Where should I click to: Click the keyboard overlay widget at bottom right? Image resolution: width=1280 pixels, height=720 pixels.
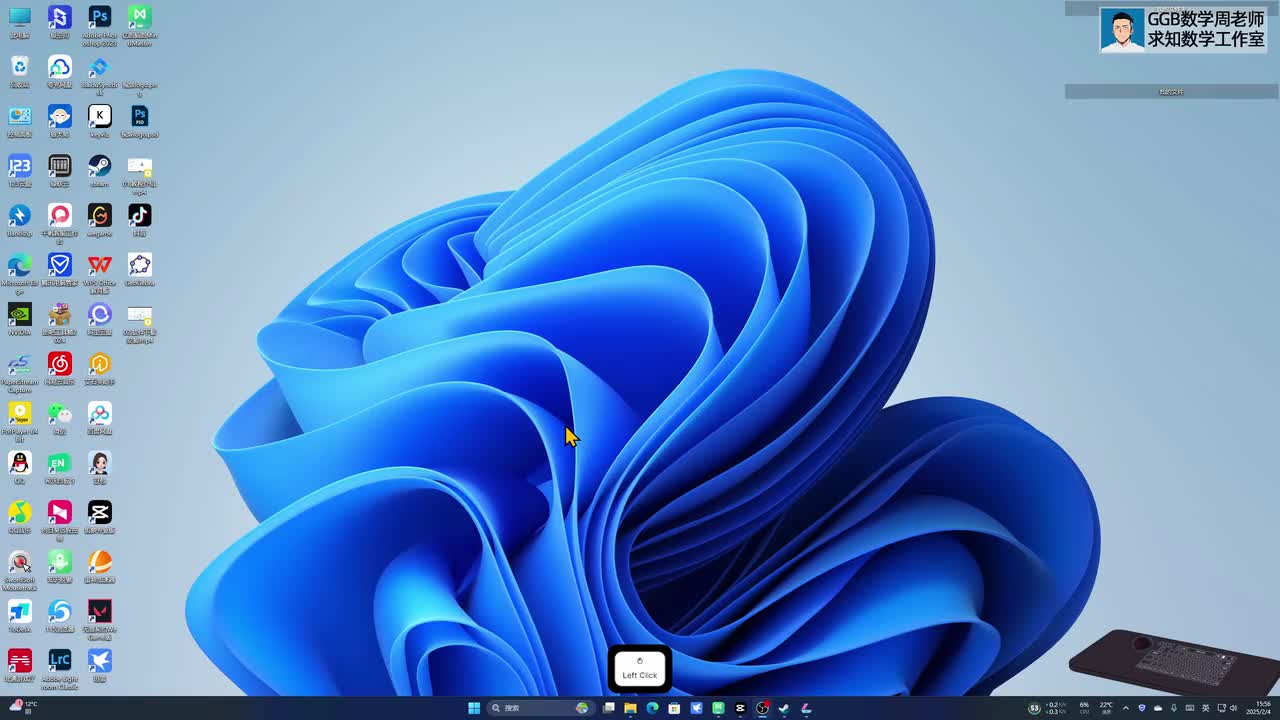click(1172, 660)
